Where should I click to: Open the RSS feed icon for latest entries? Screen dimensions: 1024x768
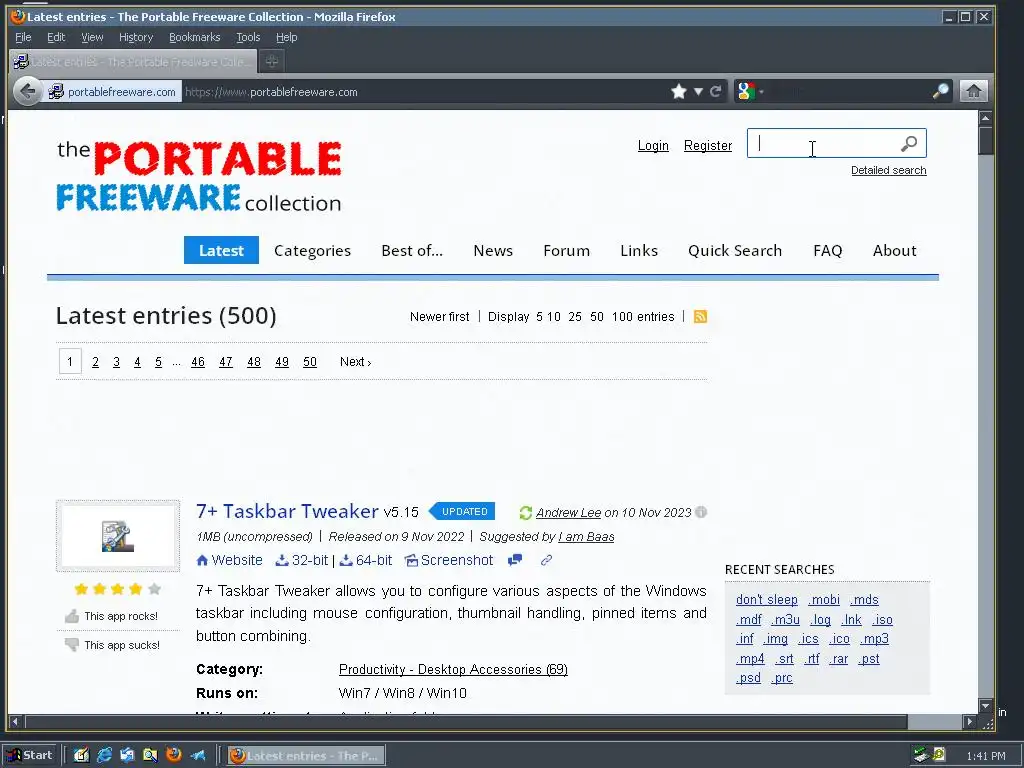click(x=700, y=317)
